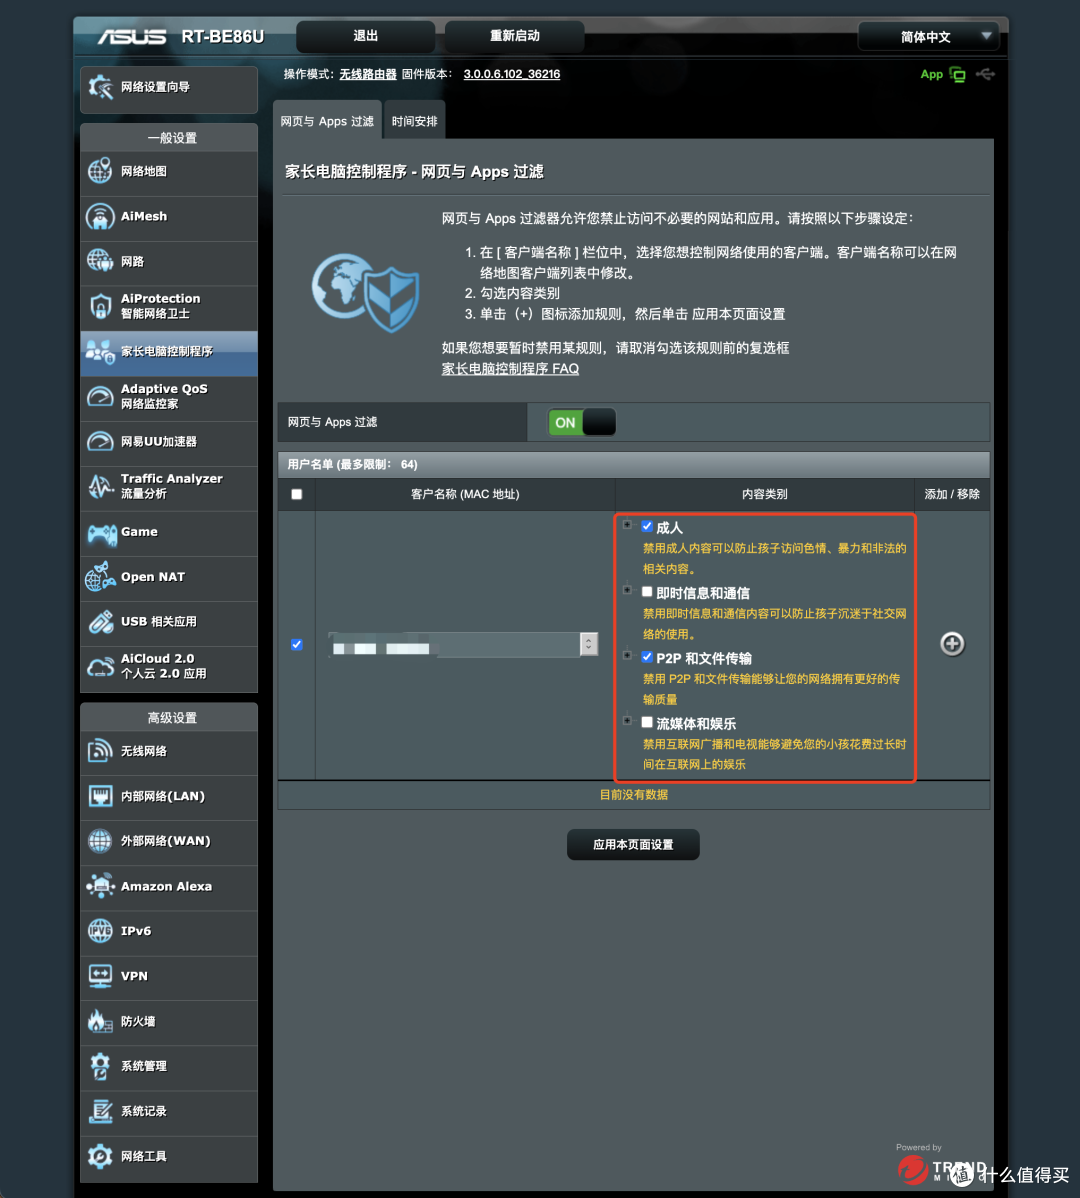This screenshot has height=1198, width=1080.
Task: Click the 应用本页面设置 apply button
Action: click(x=633, y=845)
